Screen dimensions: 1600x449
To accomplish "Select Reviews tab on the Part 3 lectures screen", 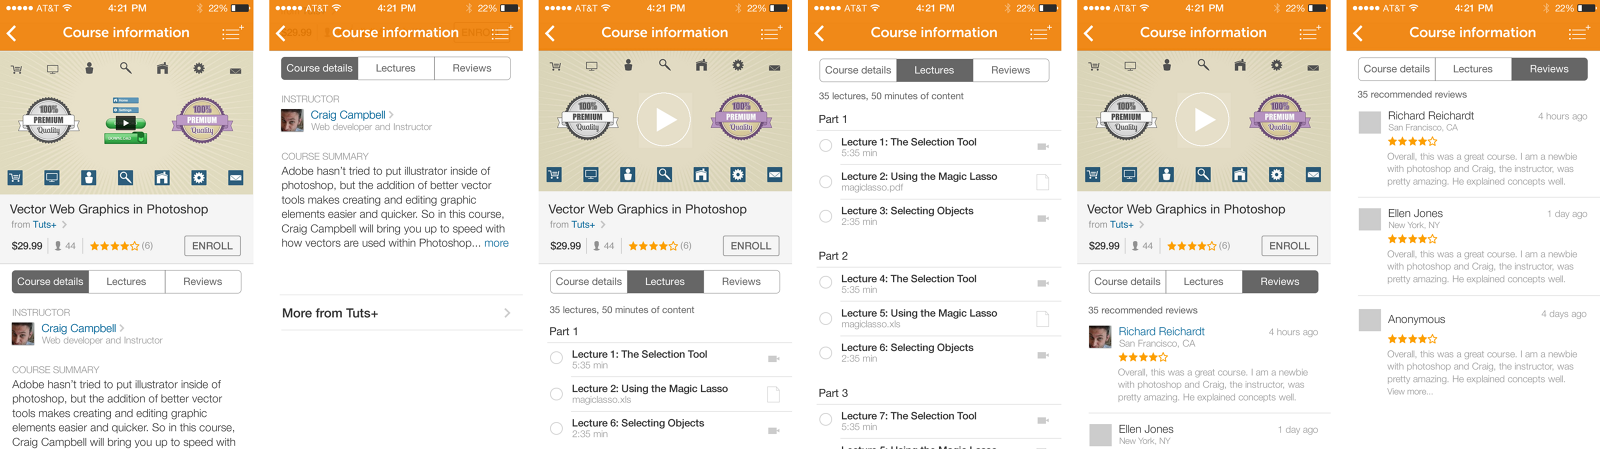I will (1011, 70).
